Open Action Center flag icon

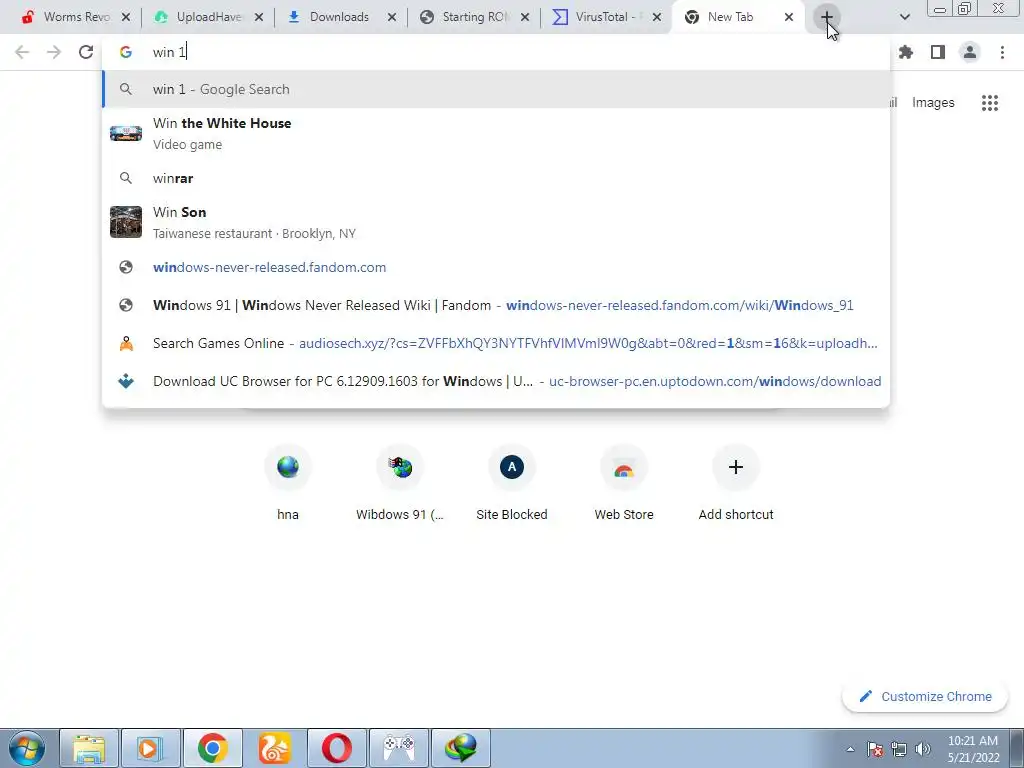(875, 749)
